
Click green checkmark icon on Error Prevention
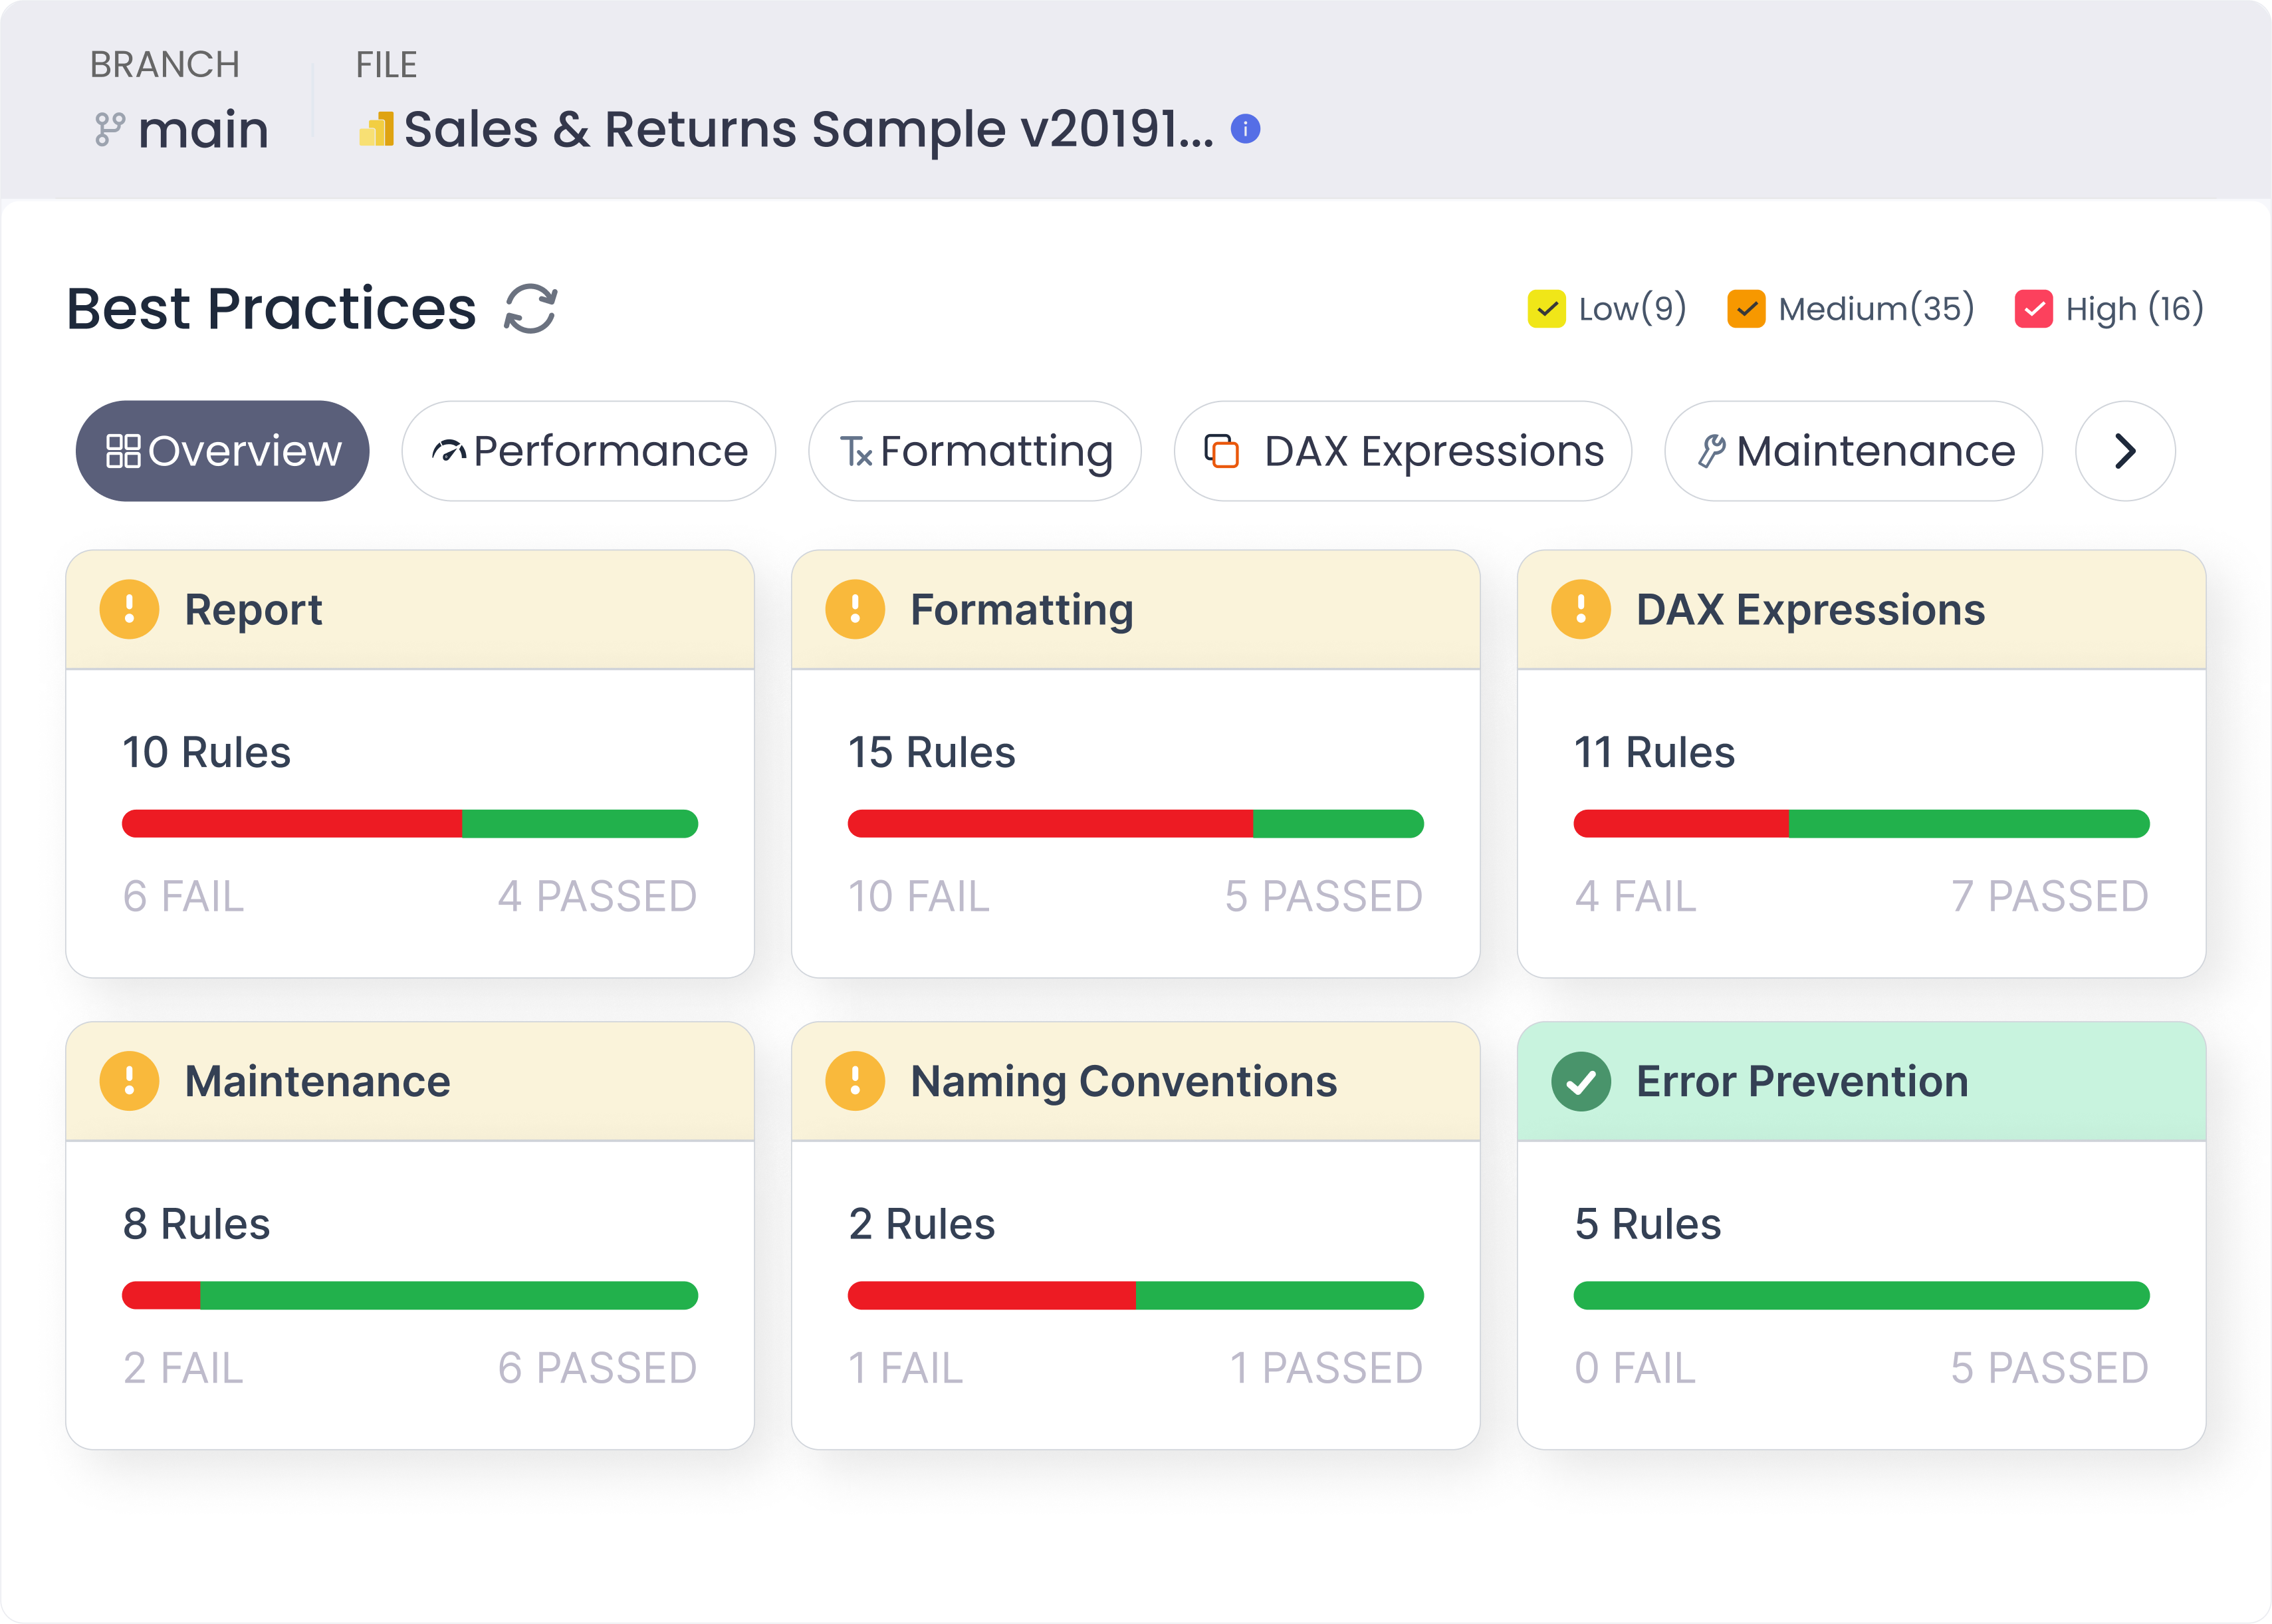[x=1580, y=1081]
